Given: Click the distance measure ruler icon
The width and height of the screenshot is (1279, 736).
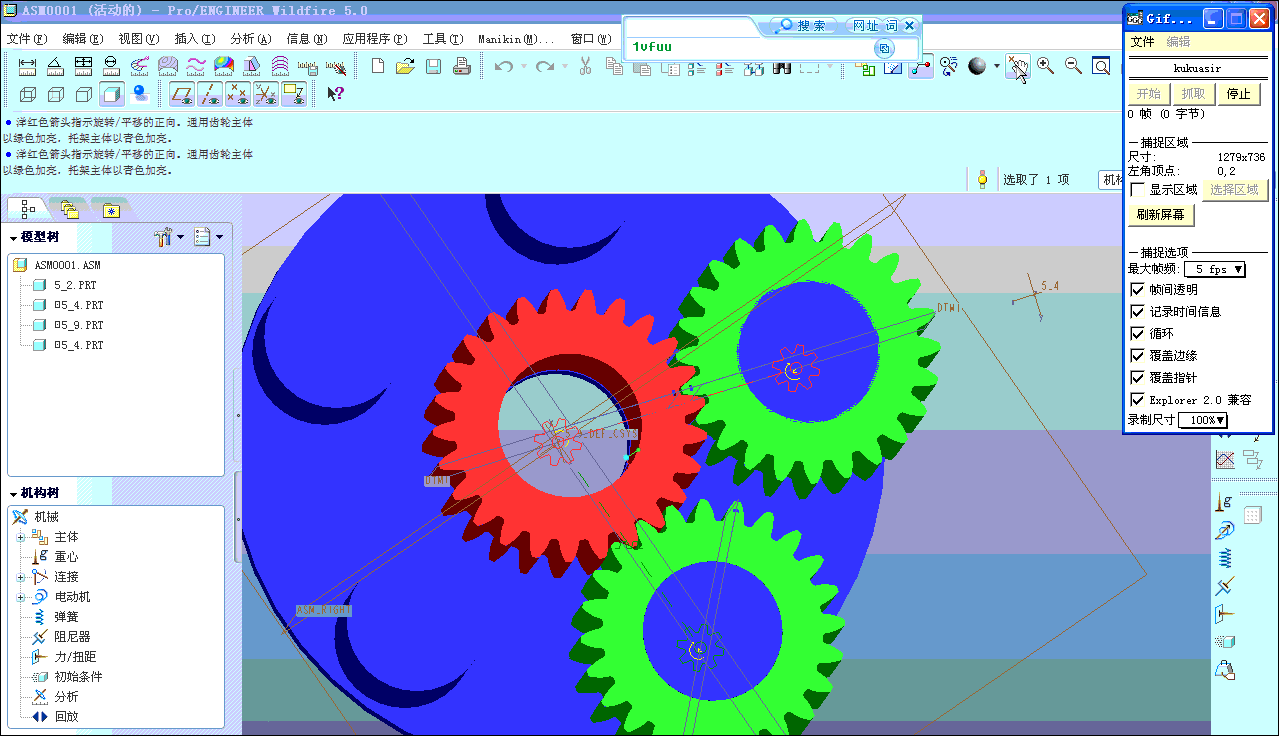Looking at the screenshot, I should pyautogui.click(x=28, y=66).
